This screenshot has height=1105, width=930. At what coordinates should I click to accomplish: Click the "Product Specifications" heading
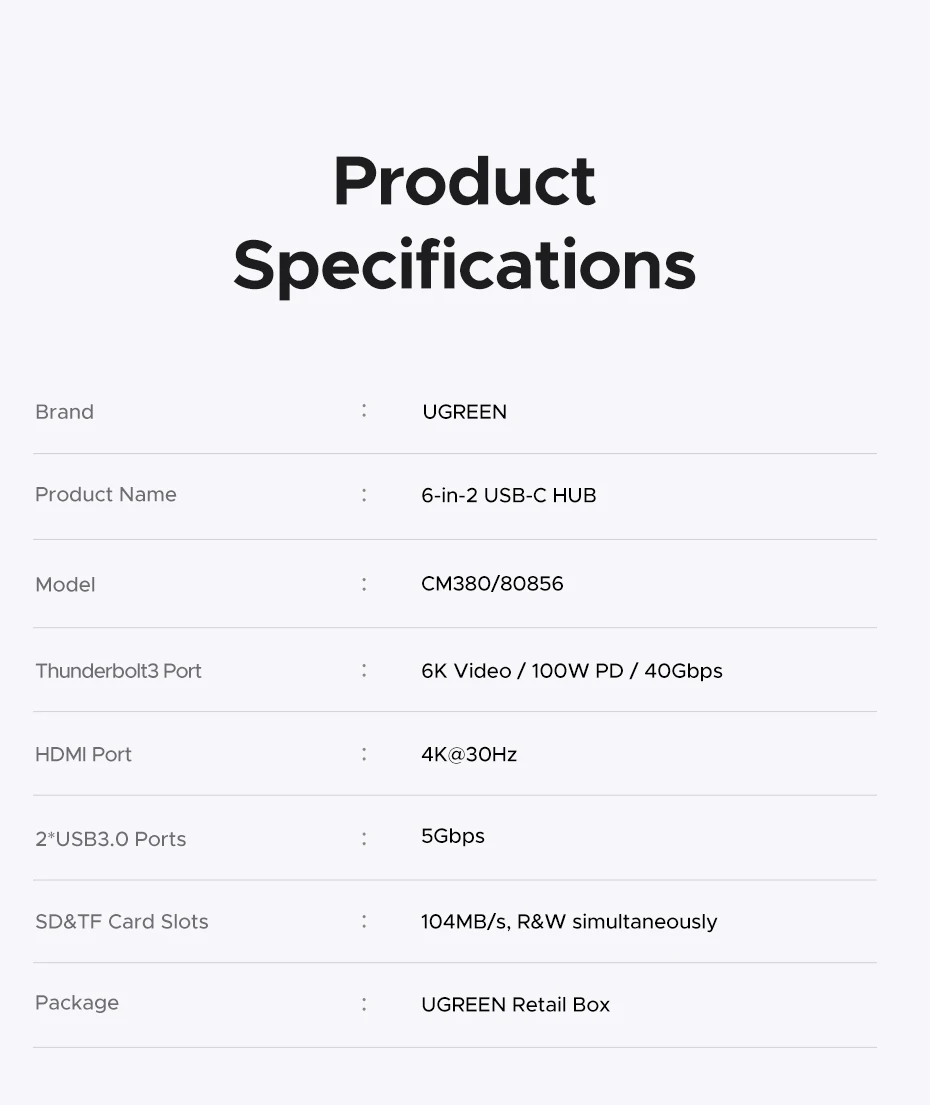[464, 223]
